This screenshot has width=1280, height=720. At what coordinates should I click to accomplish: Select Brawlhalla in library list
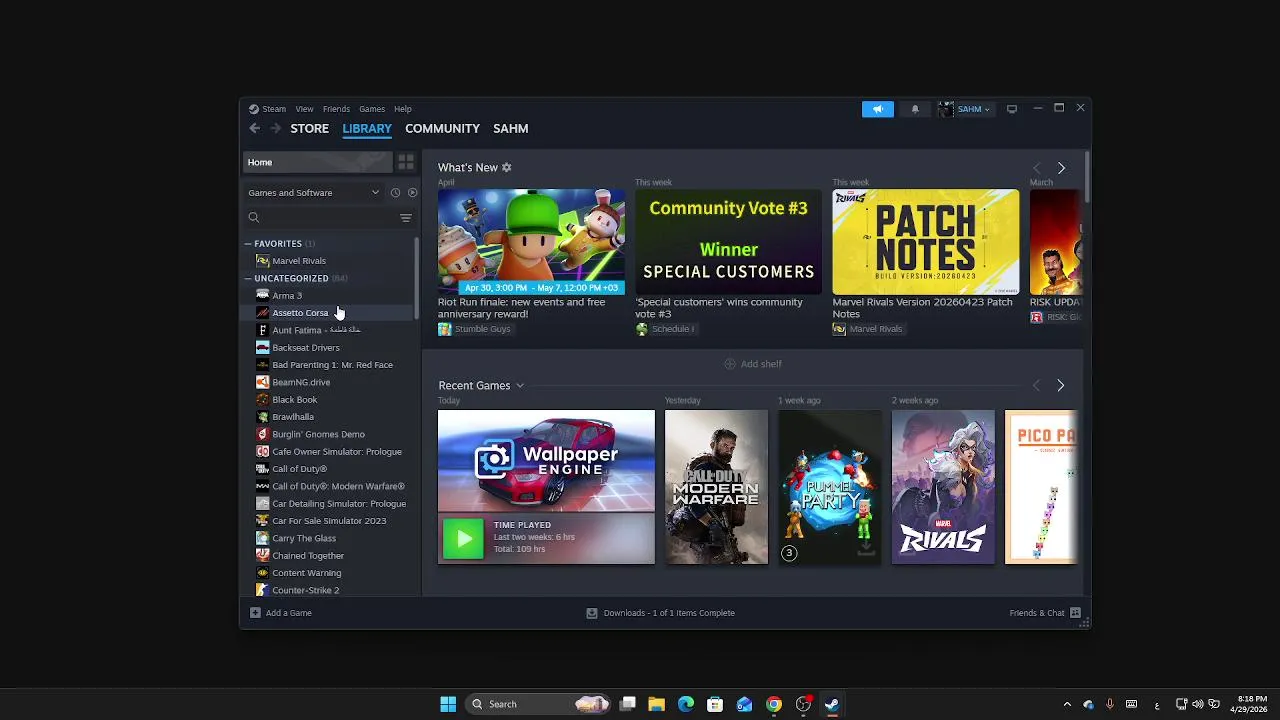pyautogui.click(x=293, y=417)
